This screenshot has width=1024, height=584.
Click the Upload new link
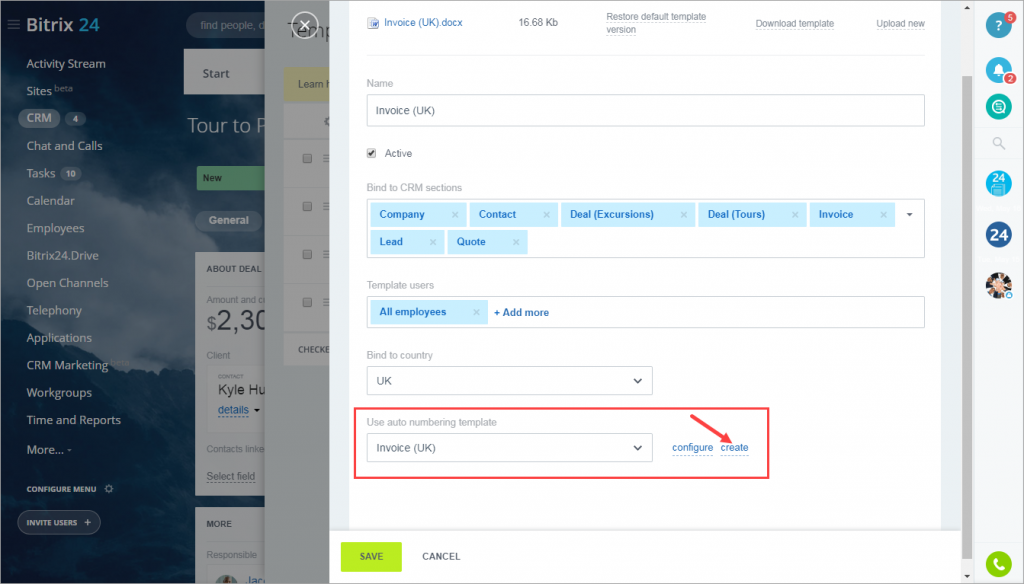[x=901, y=24]
